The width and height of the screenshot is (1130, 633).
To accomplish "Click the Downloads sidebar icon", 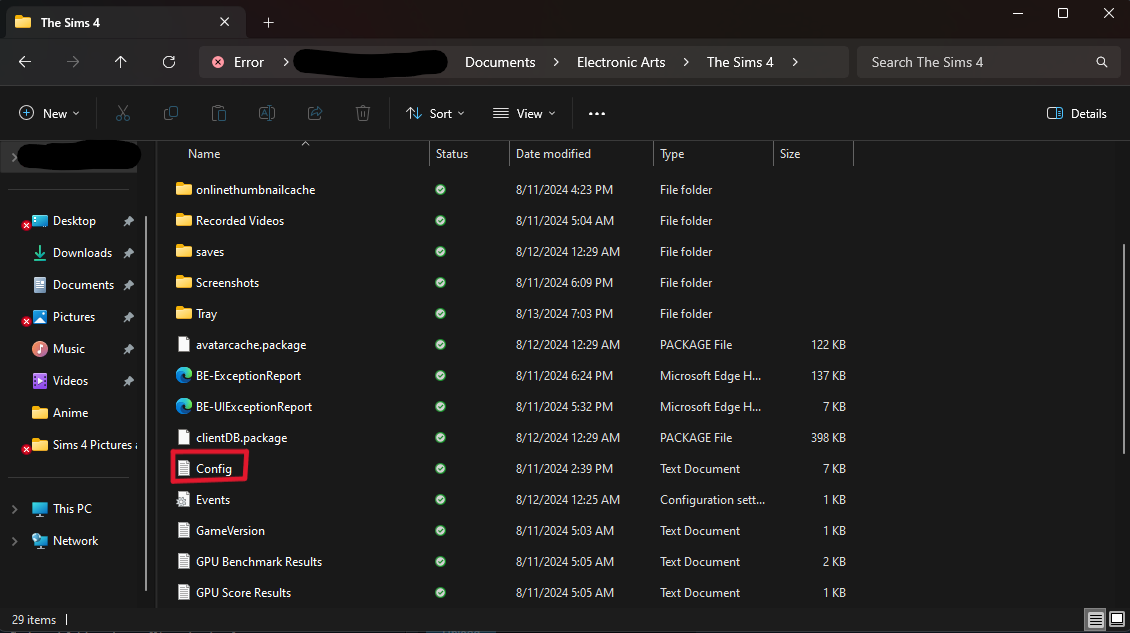I will (x=40, y=252).
